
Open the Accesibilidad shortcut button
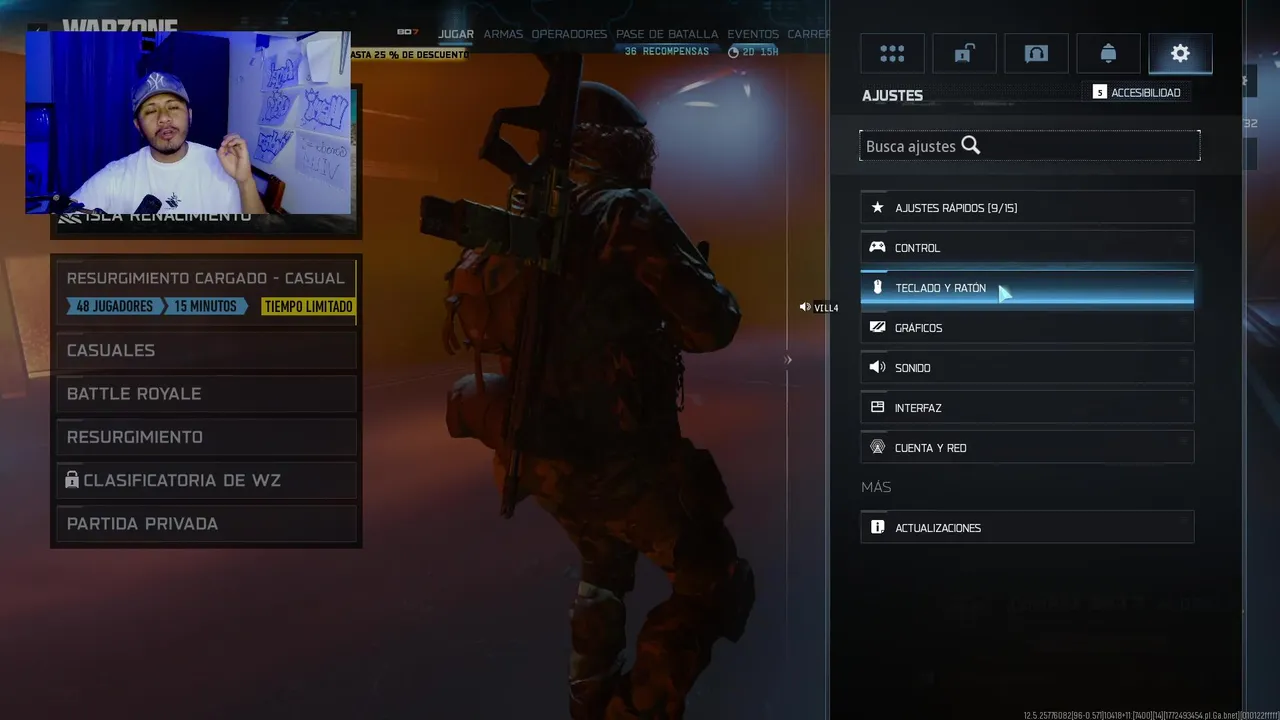tap(1136, 92)
